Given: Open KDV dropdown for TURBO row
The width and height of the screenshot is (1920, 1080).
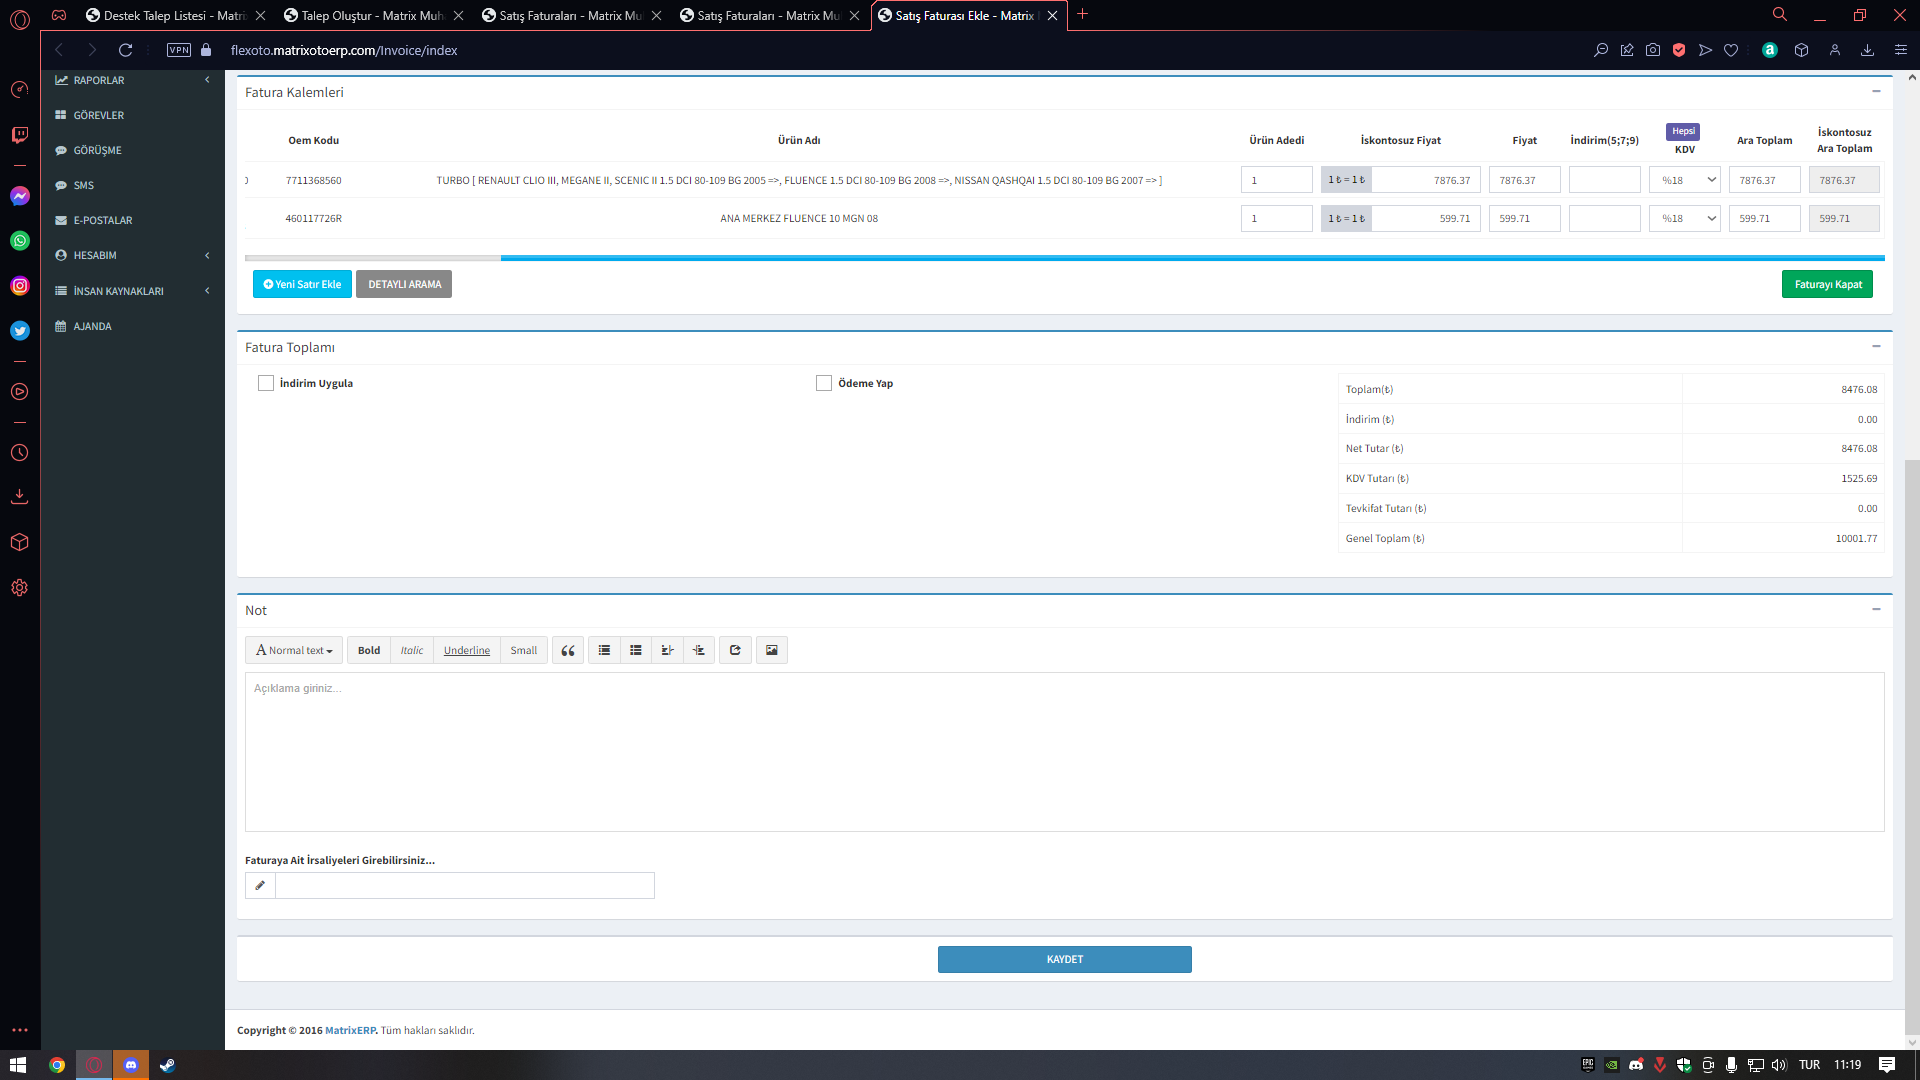Looking at the screenshot, I should click(1685, 181).
